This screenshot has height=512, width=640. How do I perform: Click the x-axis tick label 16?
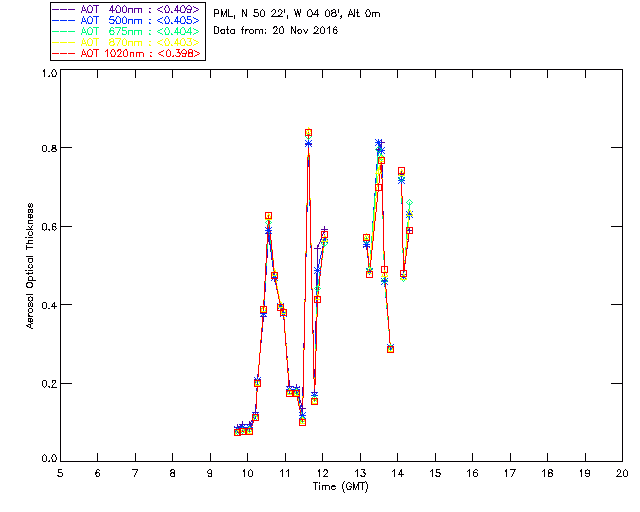(x=472, y=472)
